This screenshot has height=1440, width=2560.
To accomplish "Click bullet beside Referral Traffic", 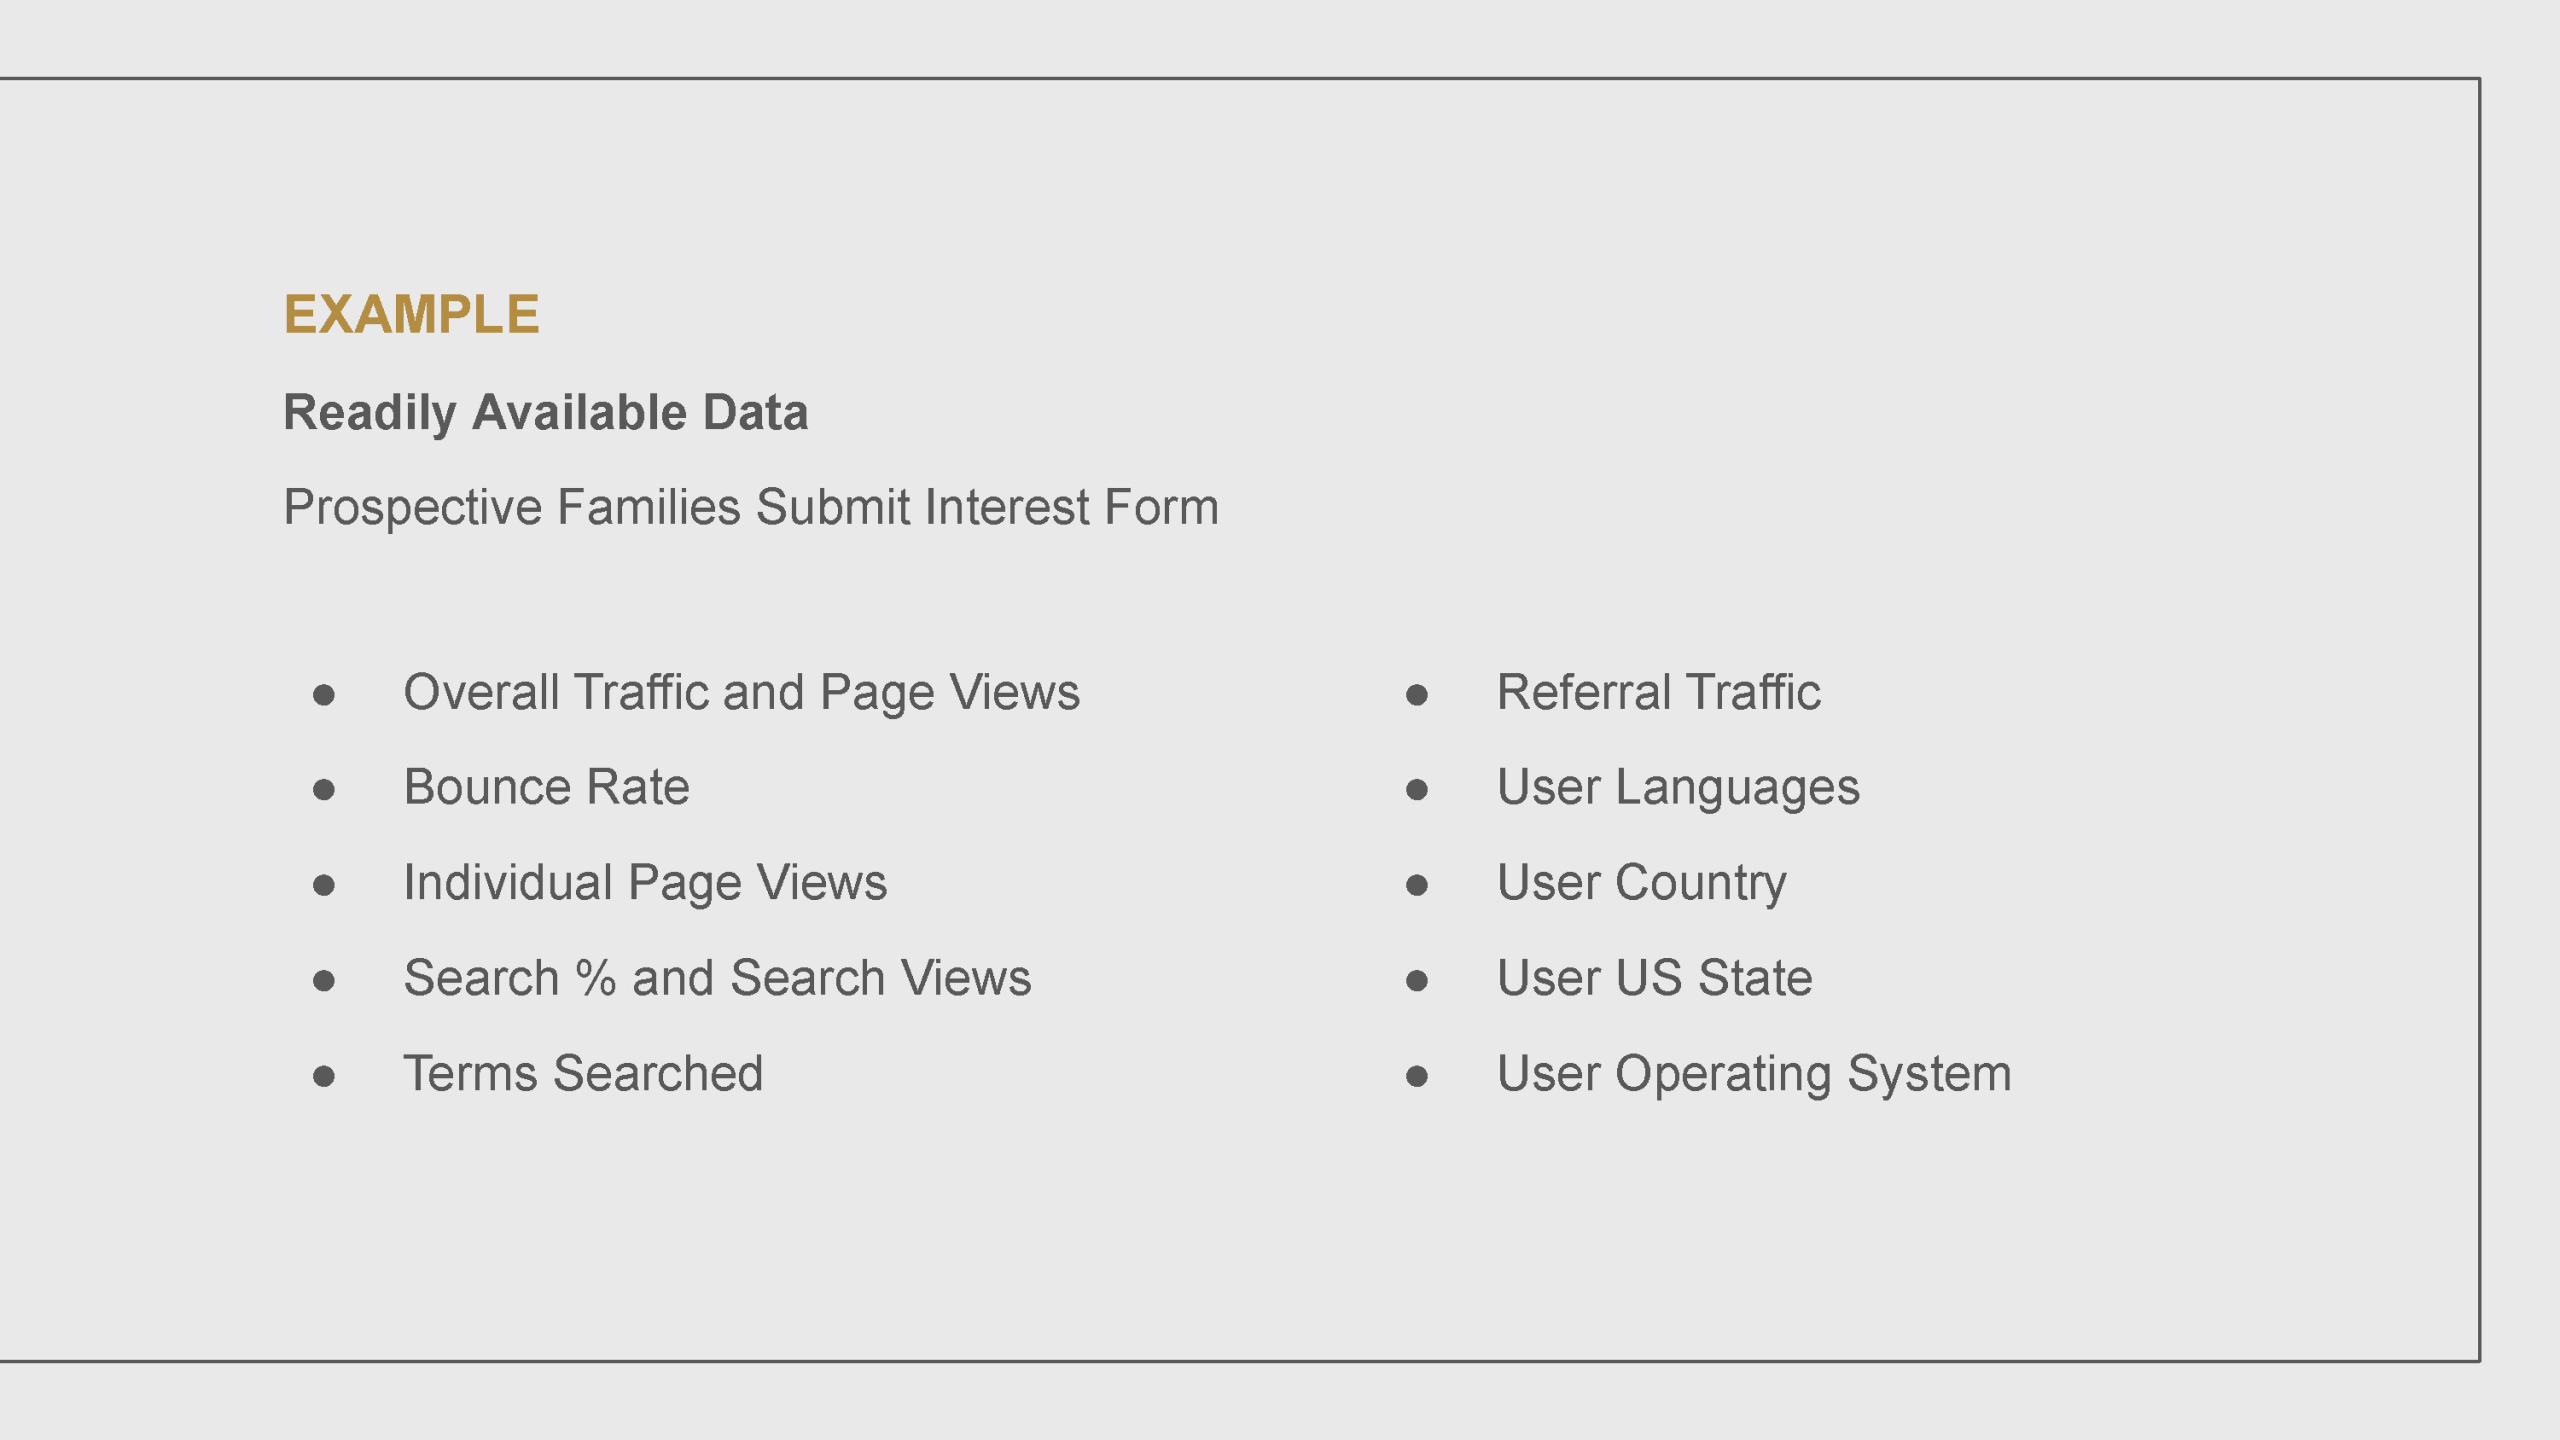I will (x=1417, y=695).
